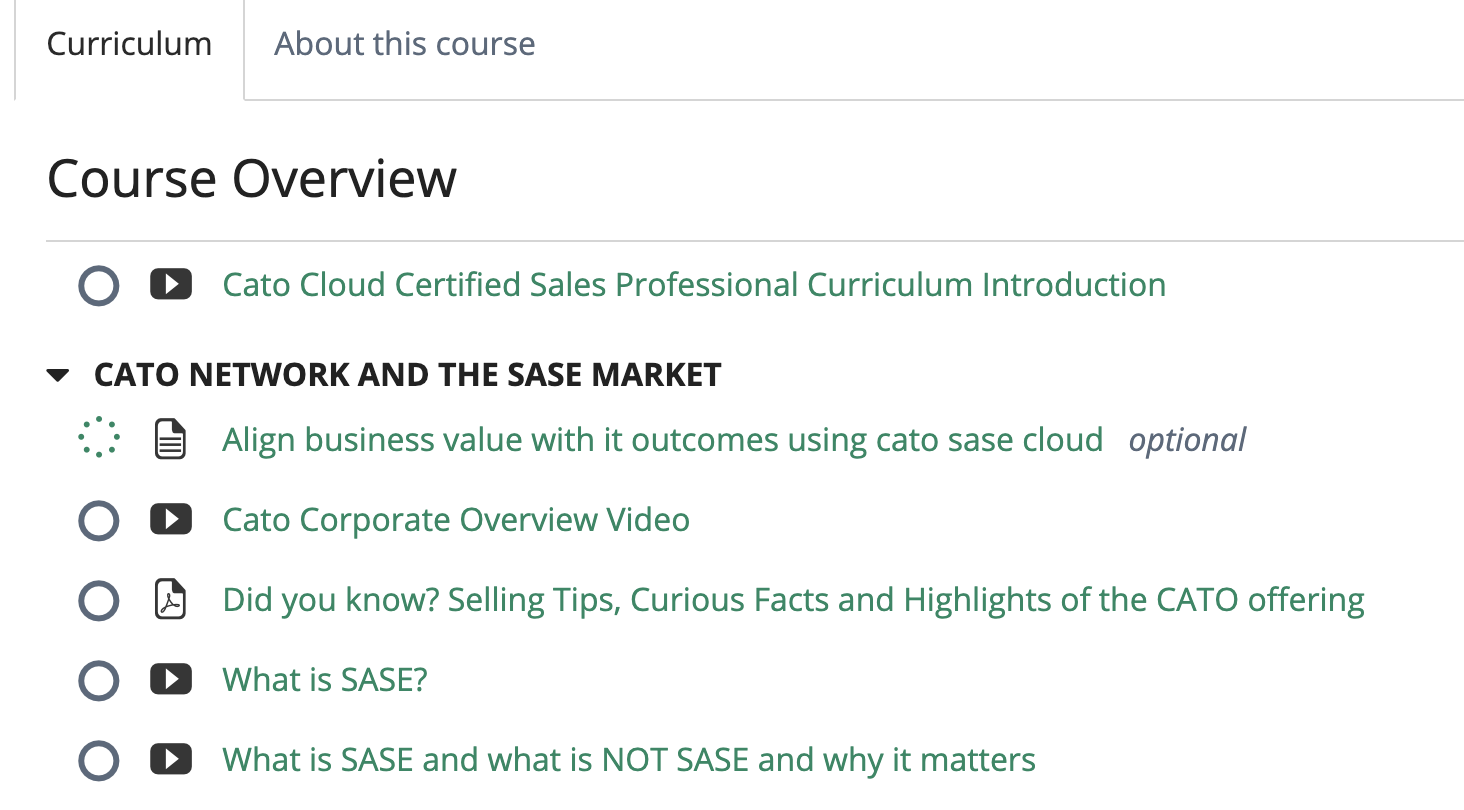Select the document icon next to Align business value
This screenshot has height=810, width=1464.
[171, 437]
